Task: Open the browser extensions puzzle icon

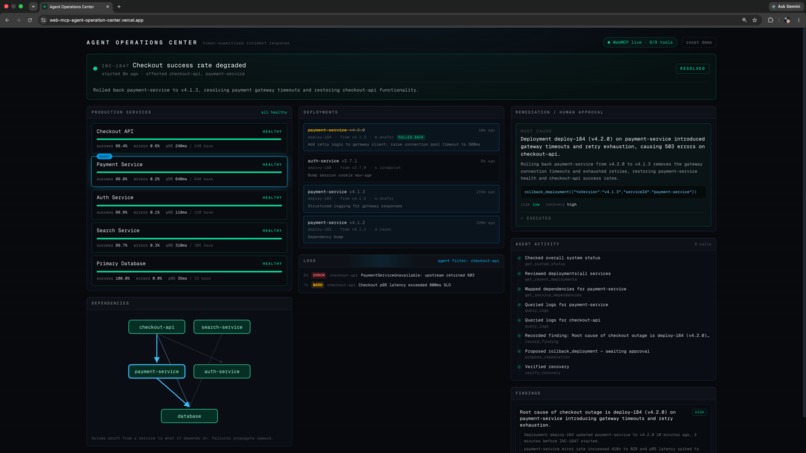Action: click(770, 20)
